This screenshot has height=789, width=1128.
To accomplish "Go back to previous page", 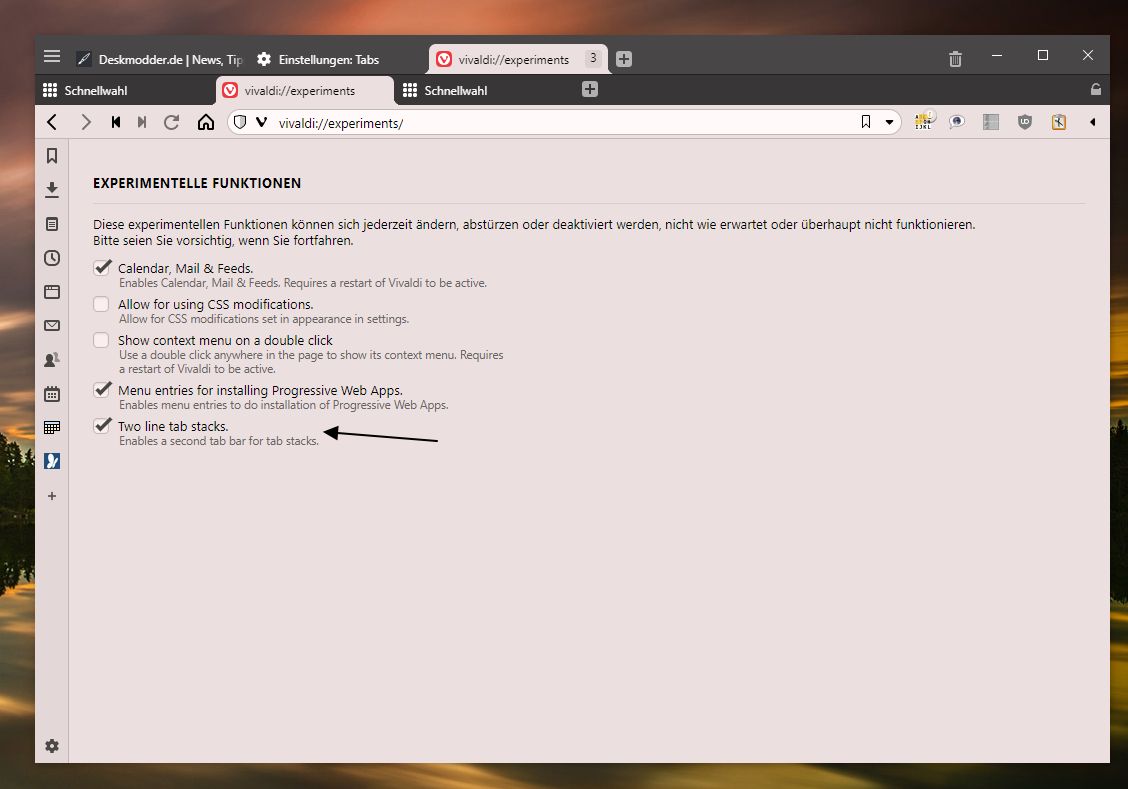I will pos(52,122).
